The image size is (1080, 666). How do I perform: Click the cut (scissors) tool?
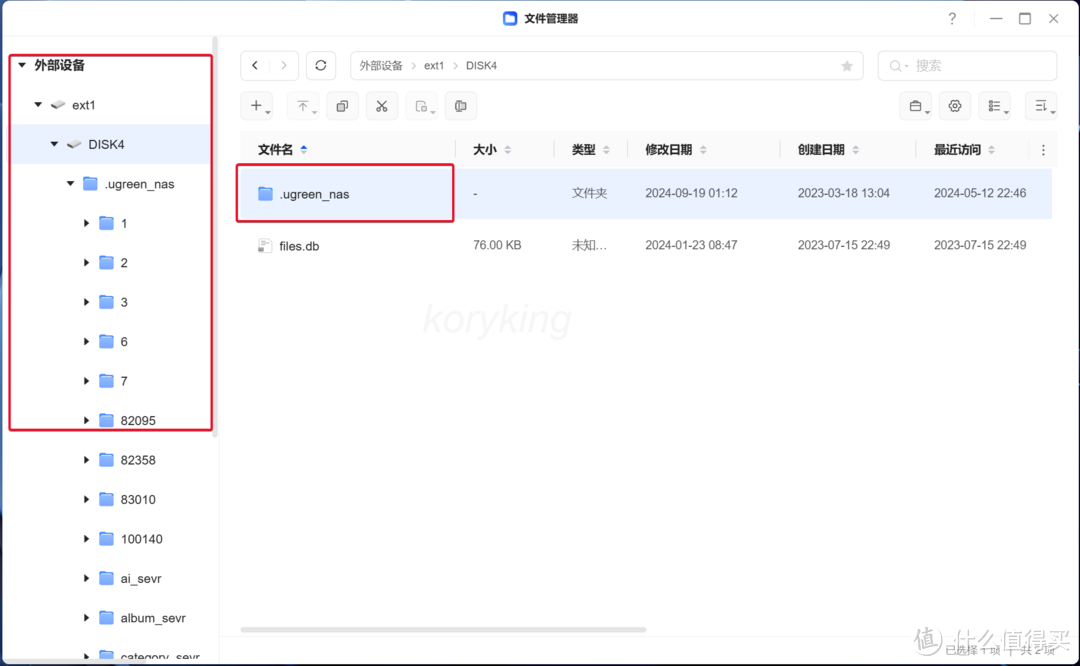point(381,105)
